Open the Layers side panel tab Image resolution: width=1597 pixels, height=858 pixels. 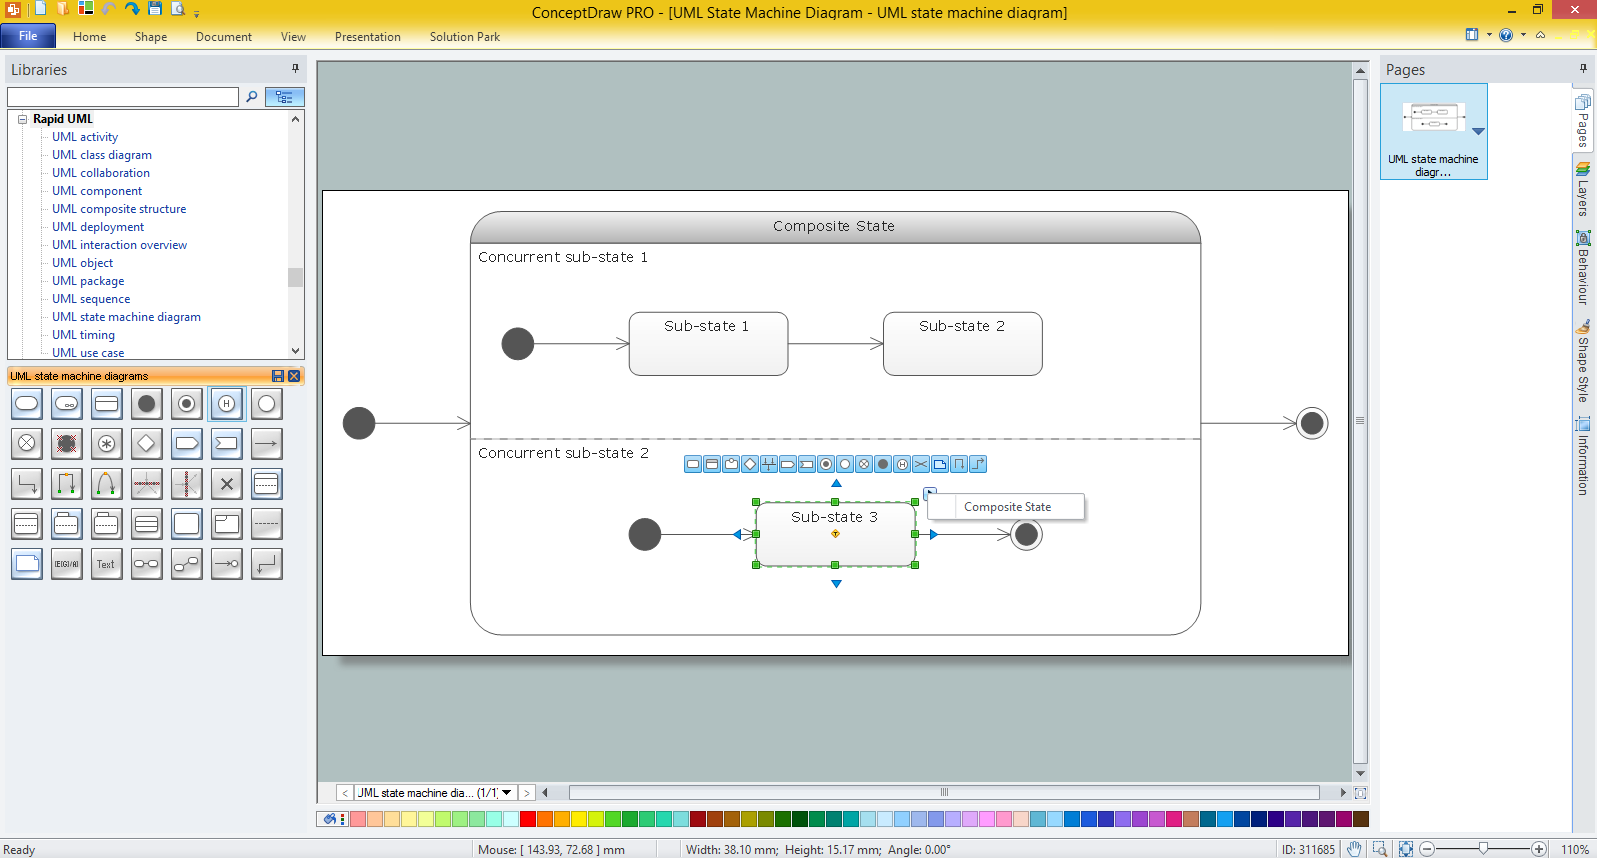[1583, 190]
